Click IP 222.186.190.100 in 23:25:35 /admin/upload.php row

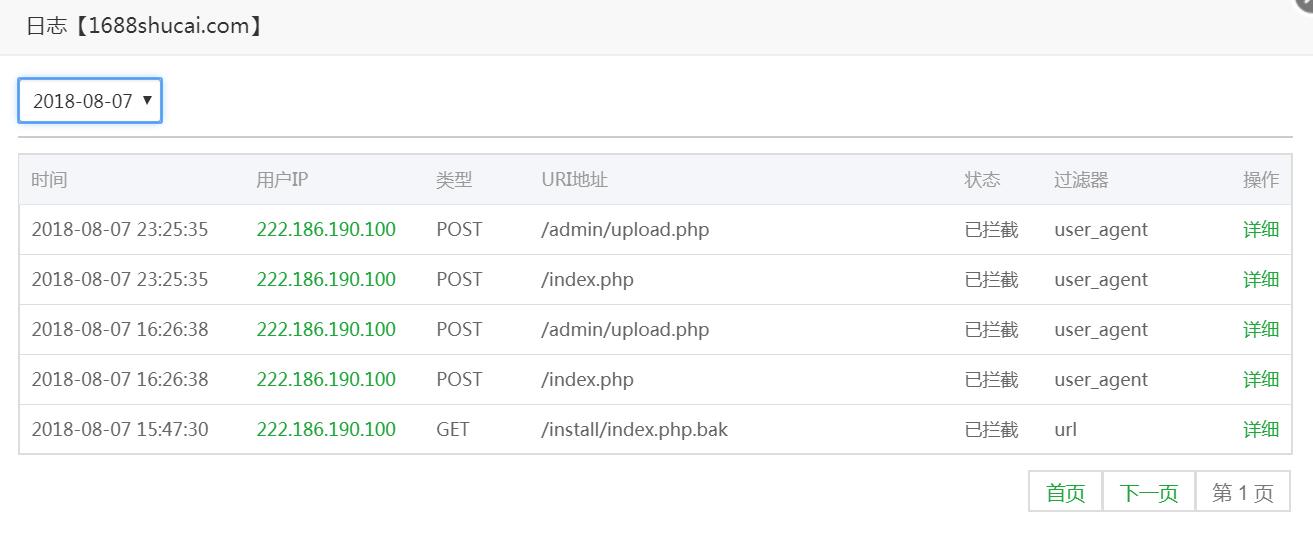[326, 229]
